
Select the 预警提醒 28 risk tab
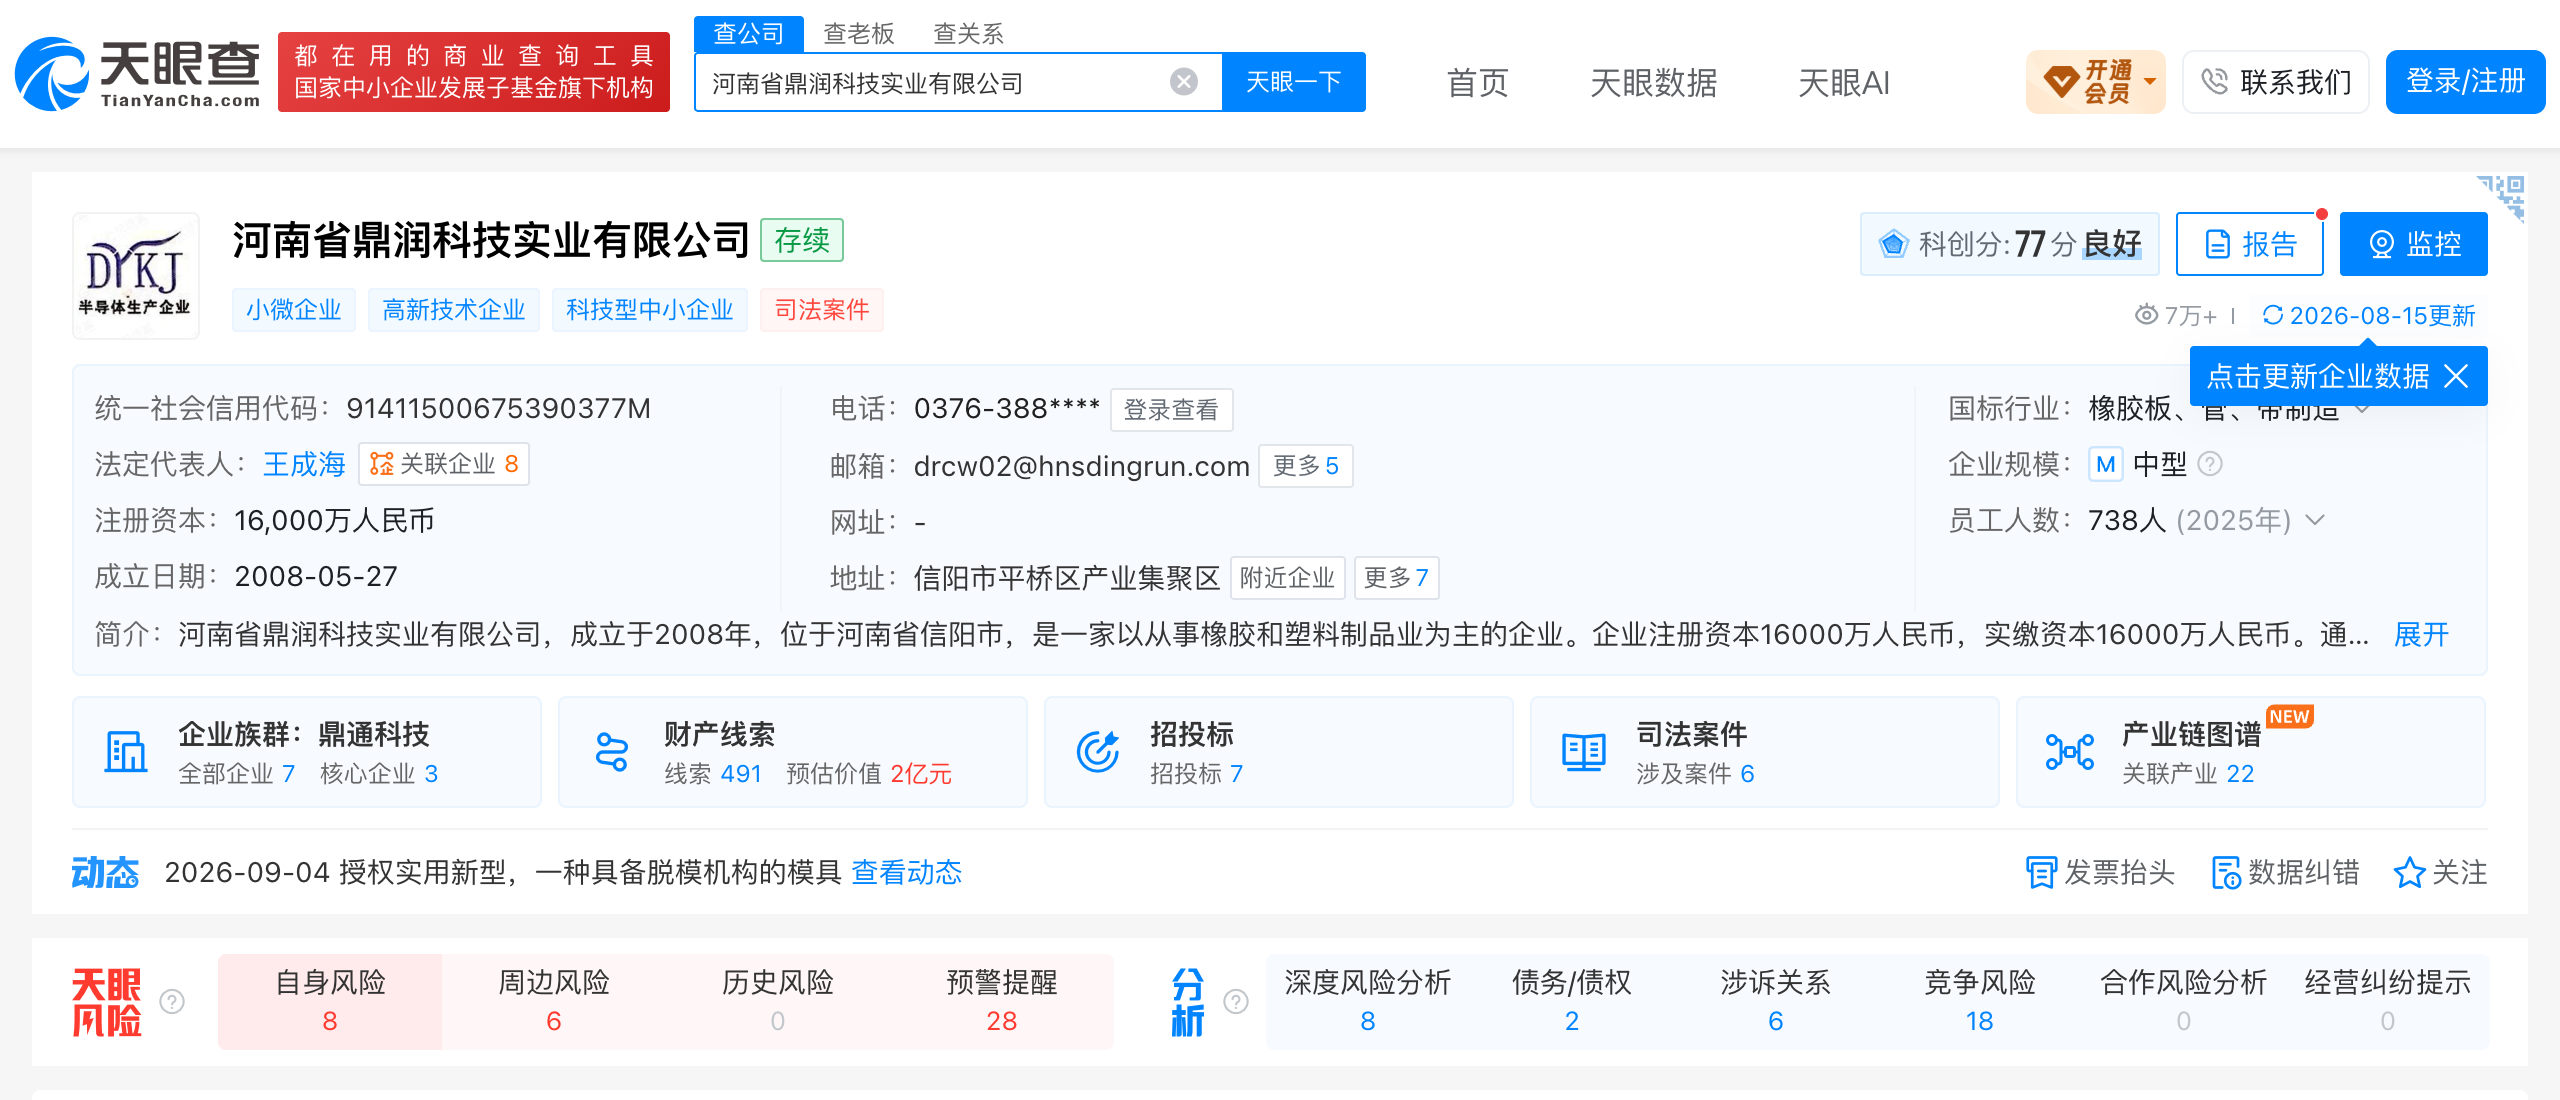pos(1001,1001)
